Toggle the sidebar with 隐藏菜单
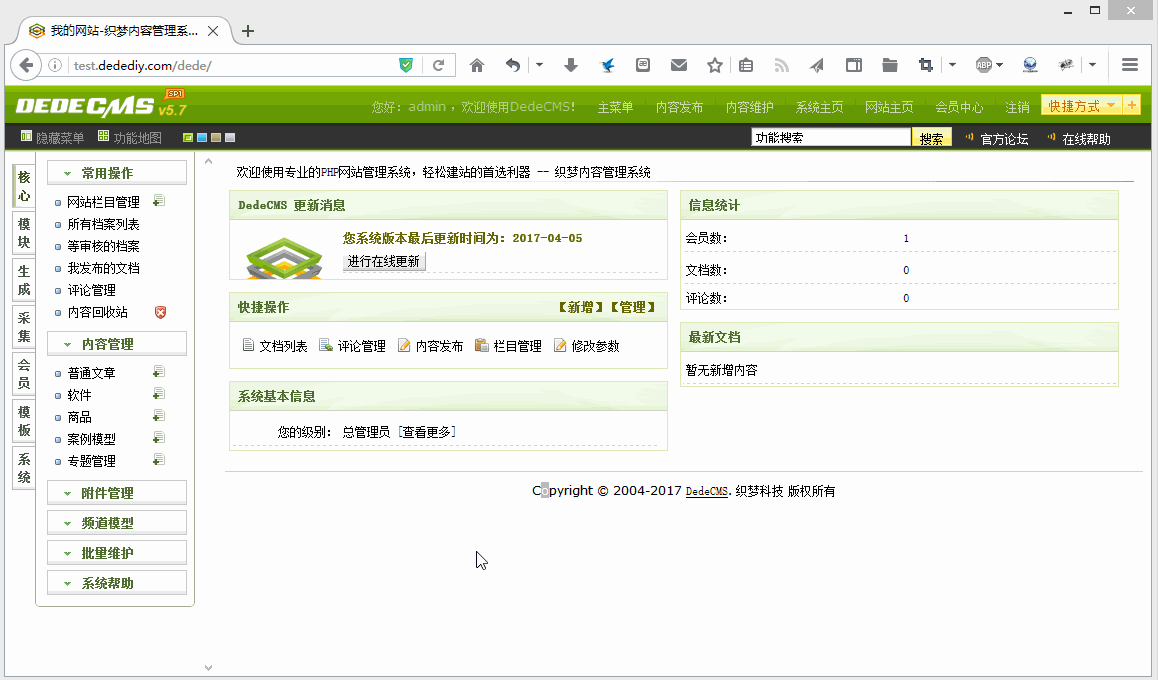This screenshot has height=680, width=1158. coord(52,138)
